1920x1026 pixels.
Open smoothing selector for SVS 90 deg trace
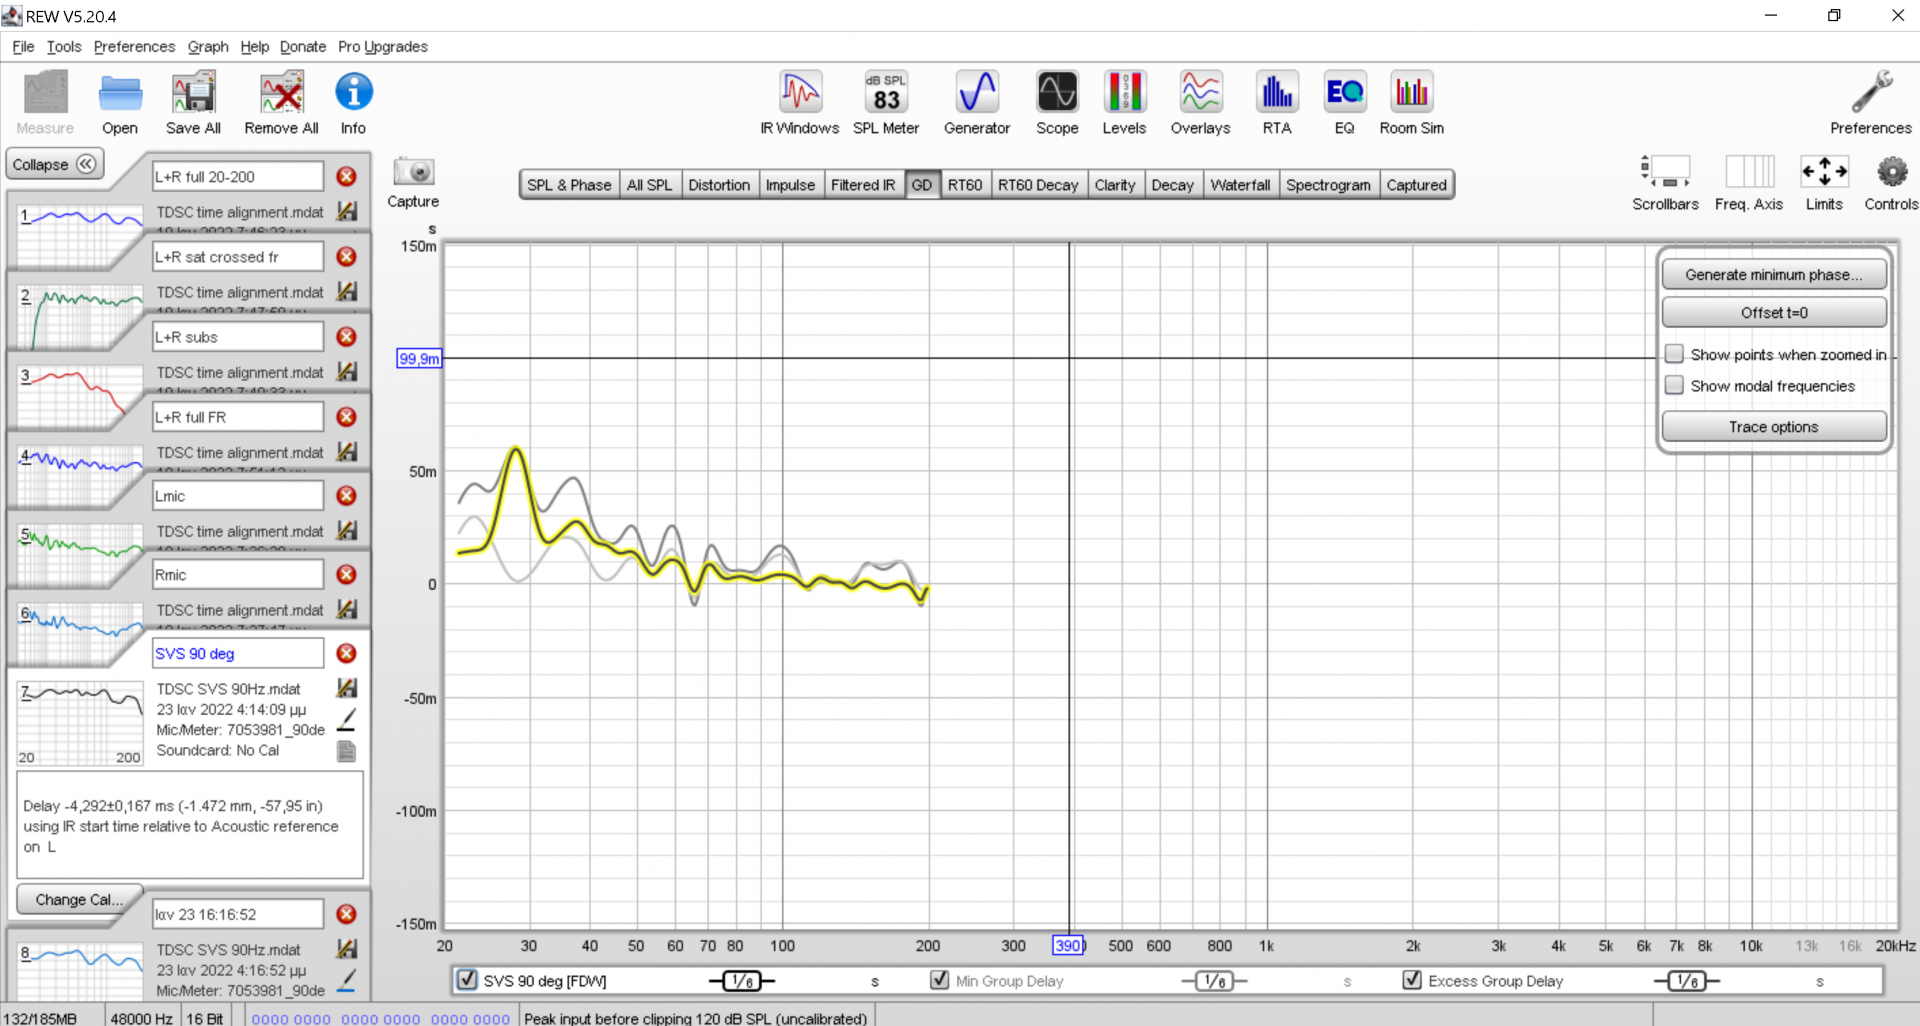point(741,981)
